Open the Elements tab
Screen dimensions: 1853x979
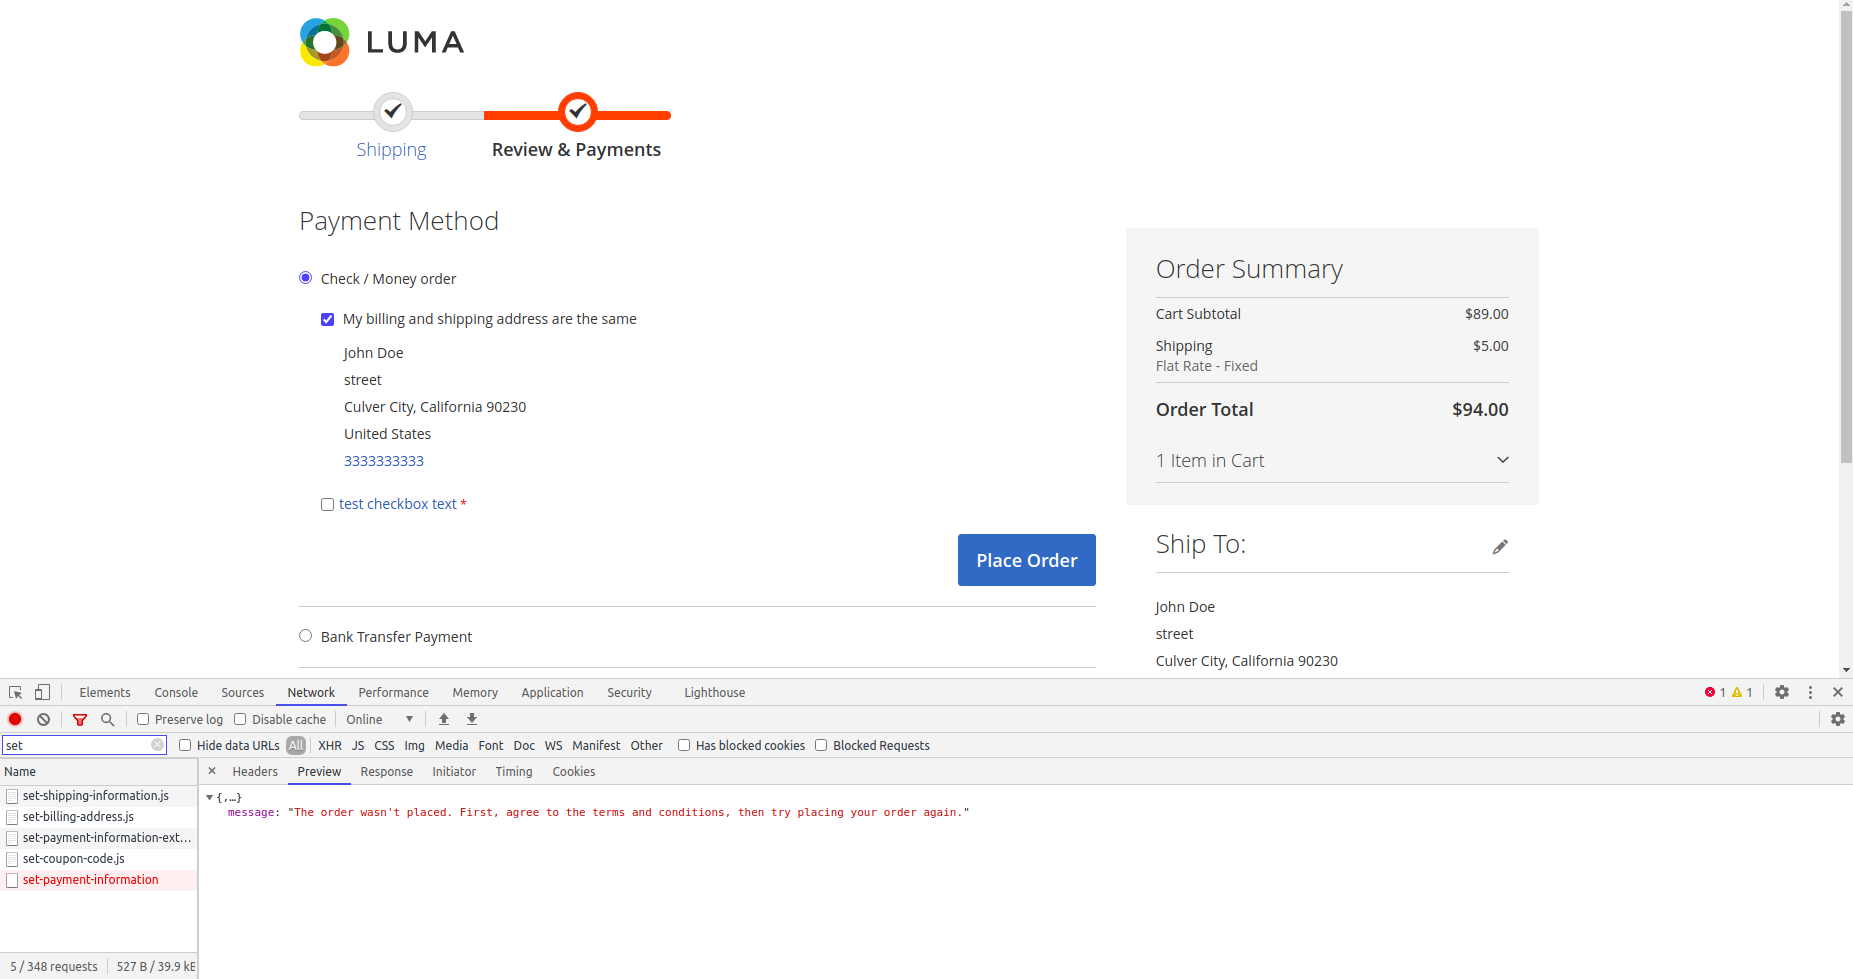pyautogui.click(x=105, y=692)
